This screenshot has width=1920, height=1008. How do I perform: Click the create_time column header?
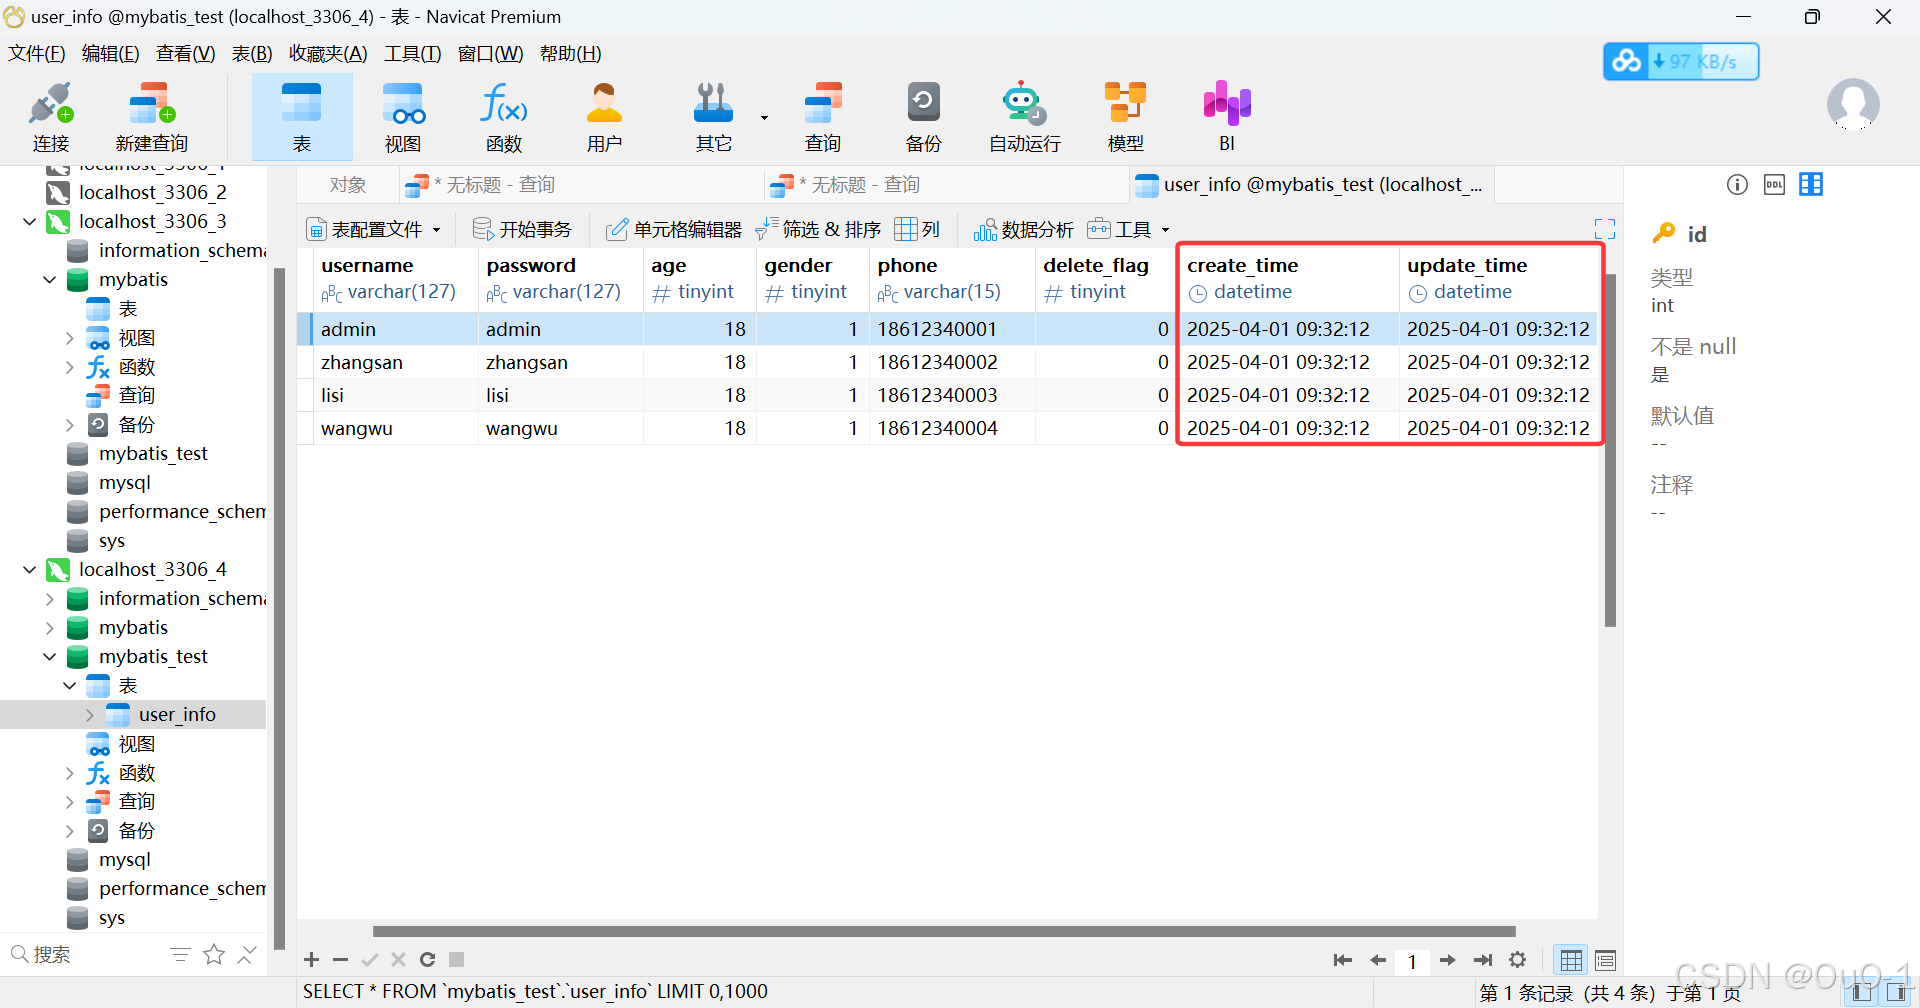pyautogui.click(x=1288, y=279)
